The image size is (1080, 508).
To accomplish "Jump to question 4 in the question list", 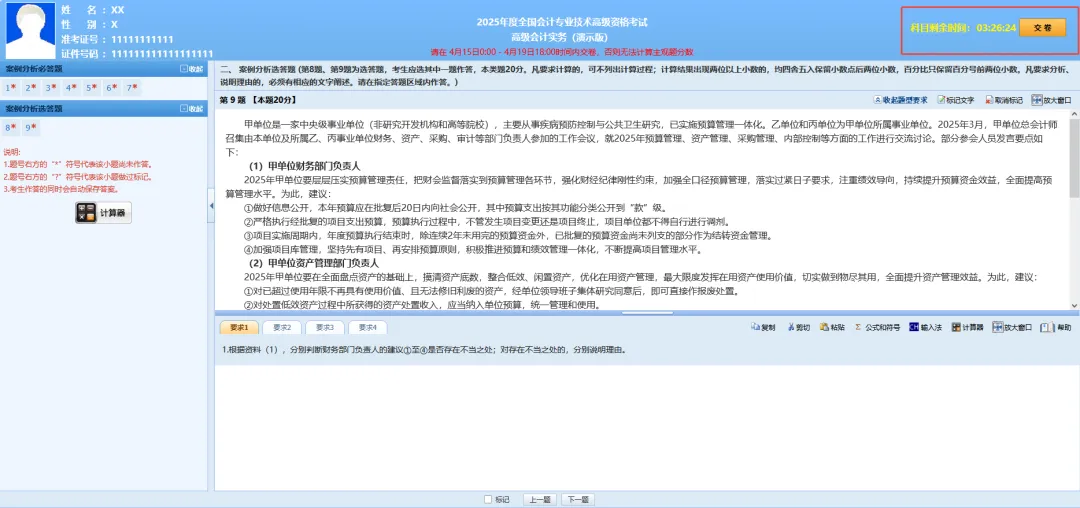I will pos(71,87).
